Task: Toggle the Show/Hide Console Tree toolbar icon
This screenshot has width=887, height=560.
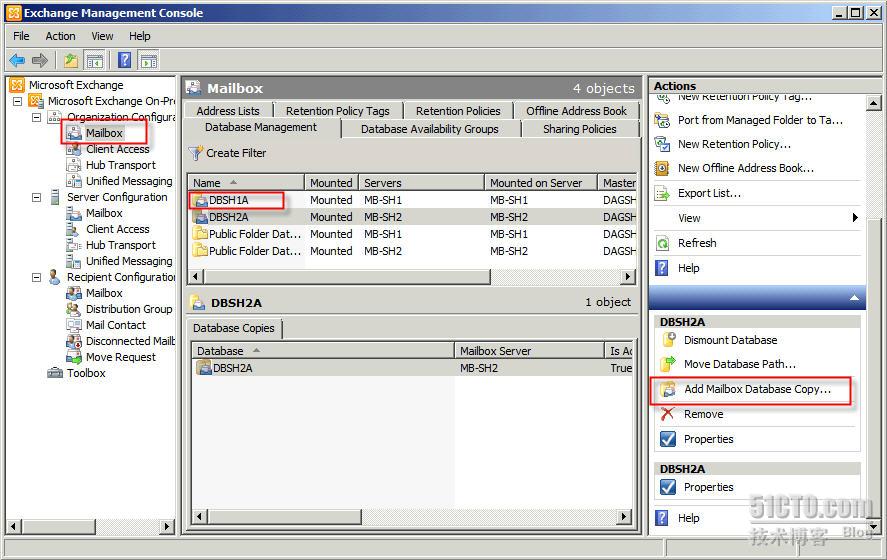Action: pos(94,60)
